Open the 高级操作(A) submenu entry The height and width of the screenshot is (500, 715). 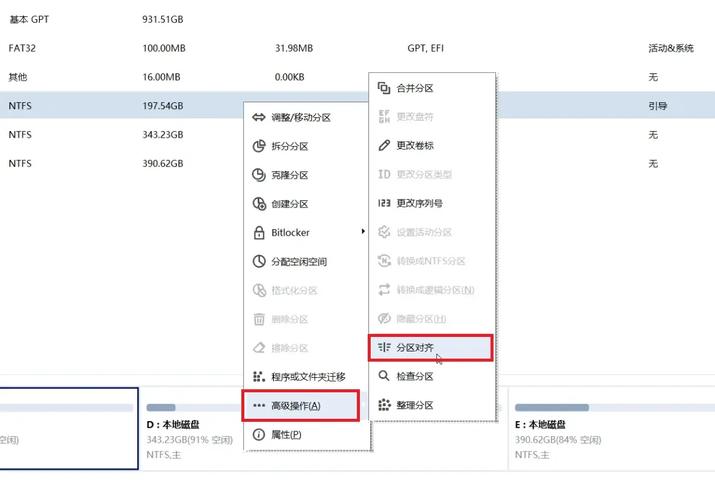click(x=301, y=405)
